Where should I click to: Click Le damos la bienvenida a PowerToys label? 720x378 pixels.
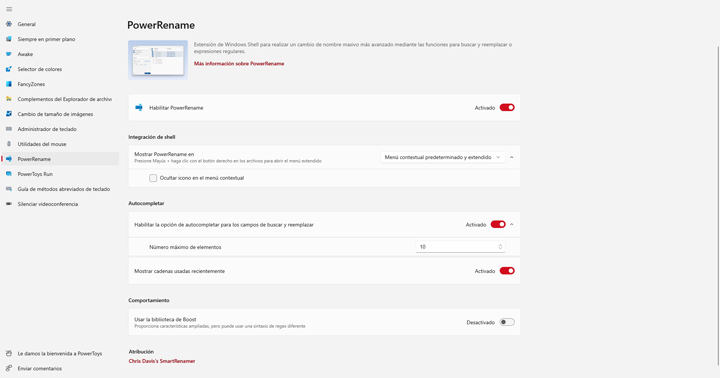pyautogui.click(x=60, y=354)
